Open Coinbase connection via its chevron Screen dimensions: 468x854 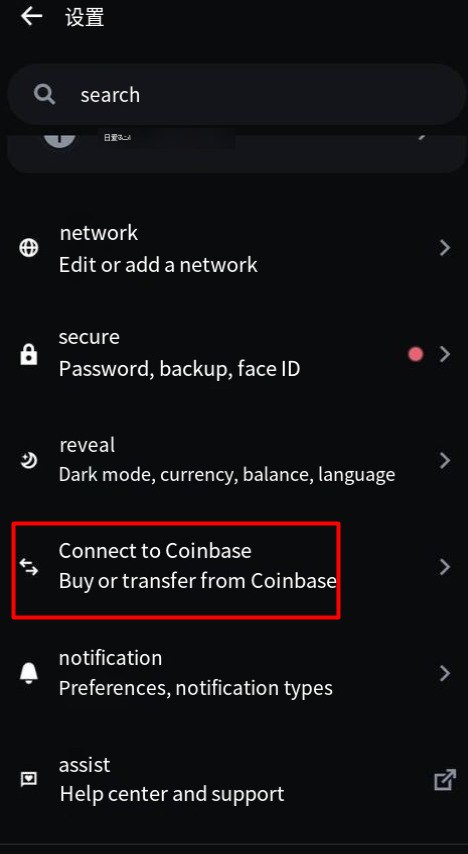pos(445,567)
